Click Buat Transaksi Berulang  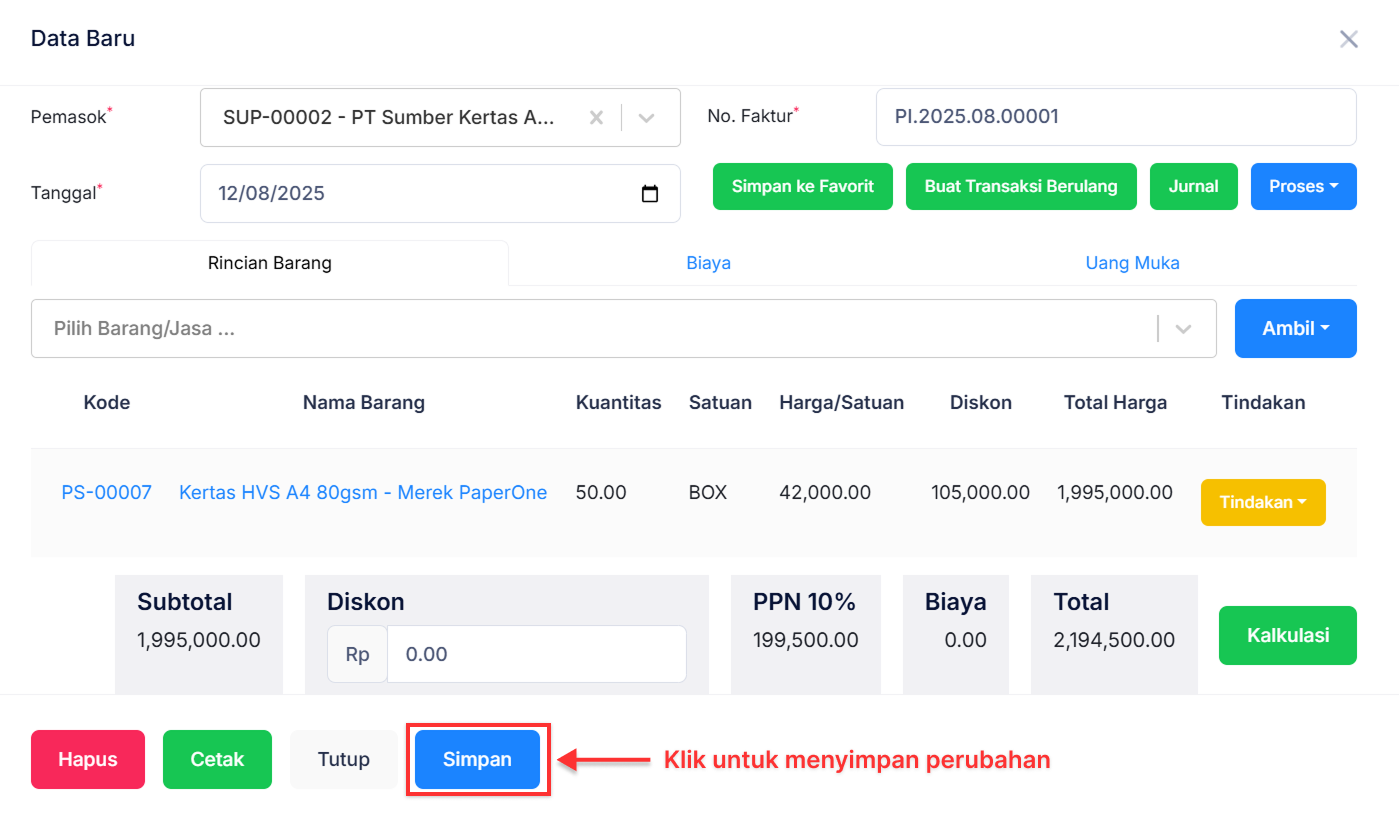(1021, 186)
